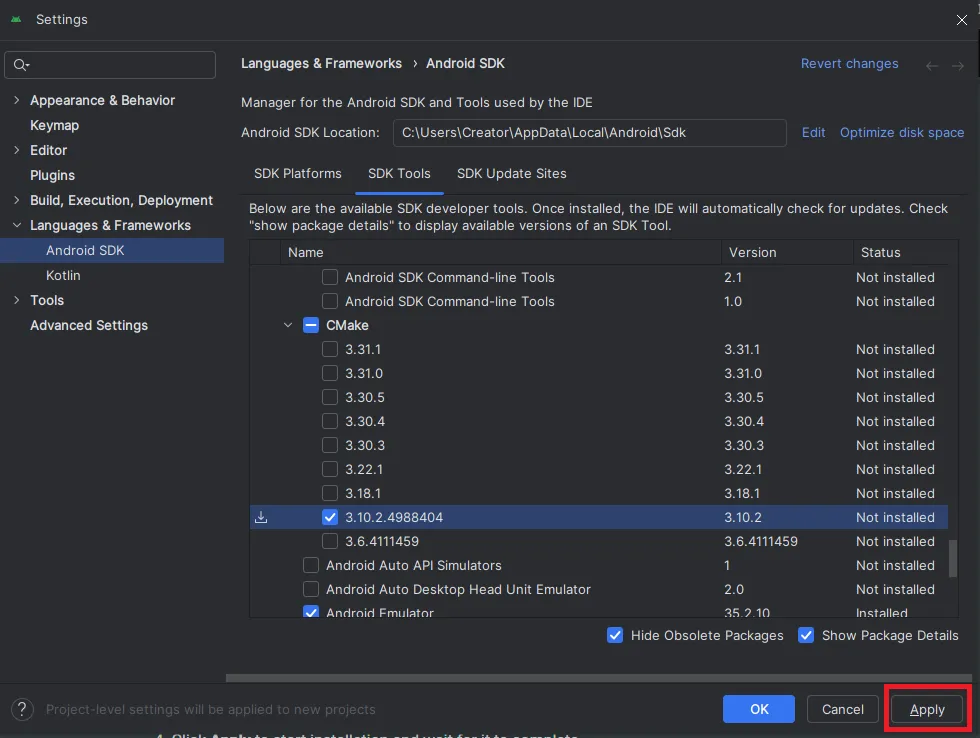This screenshot has width=980, height=738.
Task: Uncheck Show Package Details
Action: click(806, 635)
